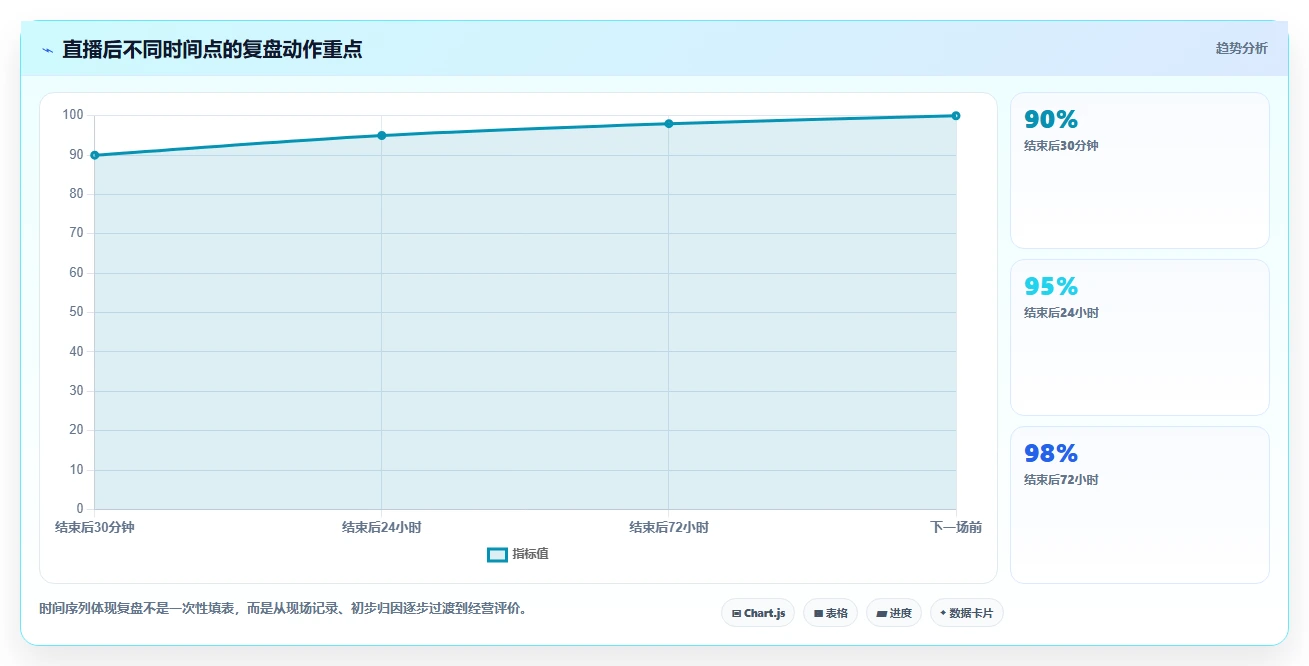
Task: Click the data point at 结束后24小时
Action: 381,135
